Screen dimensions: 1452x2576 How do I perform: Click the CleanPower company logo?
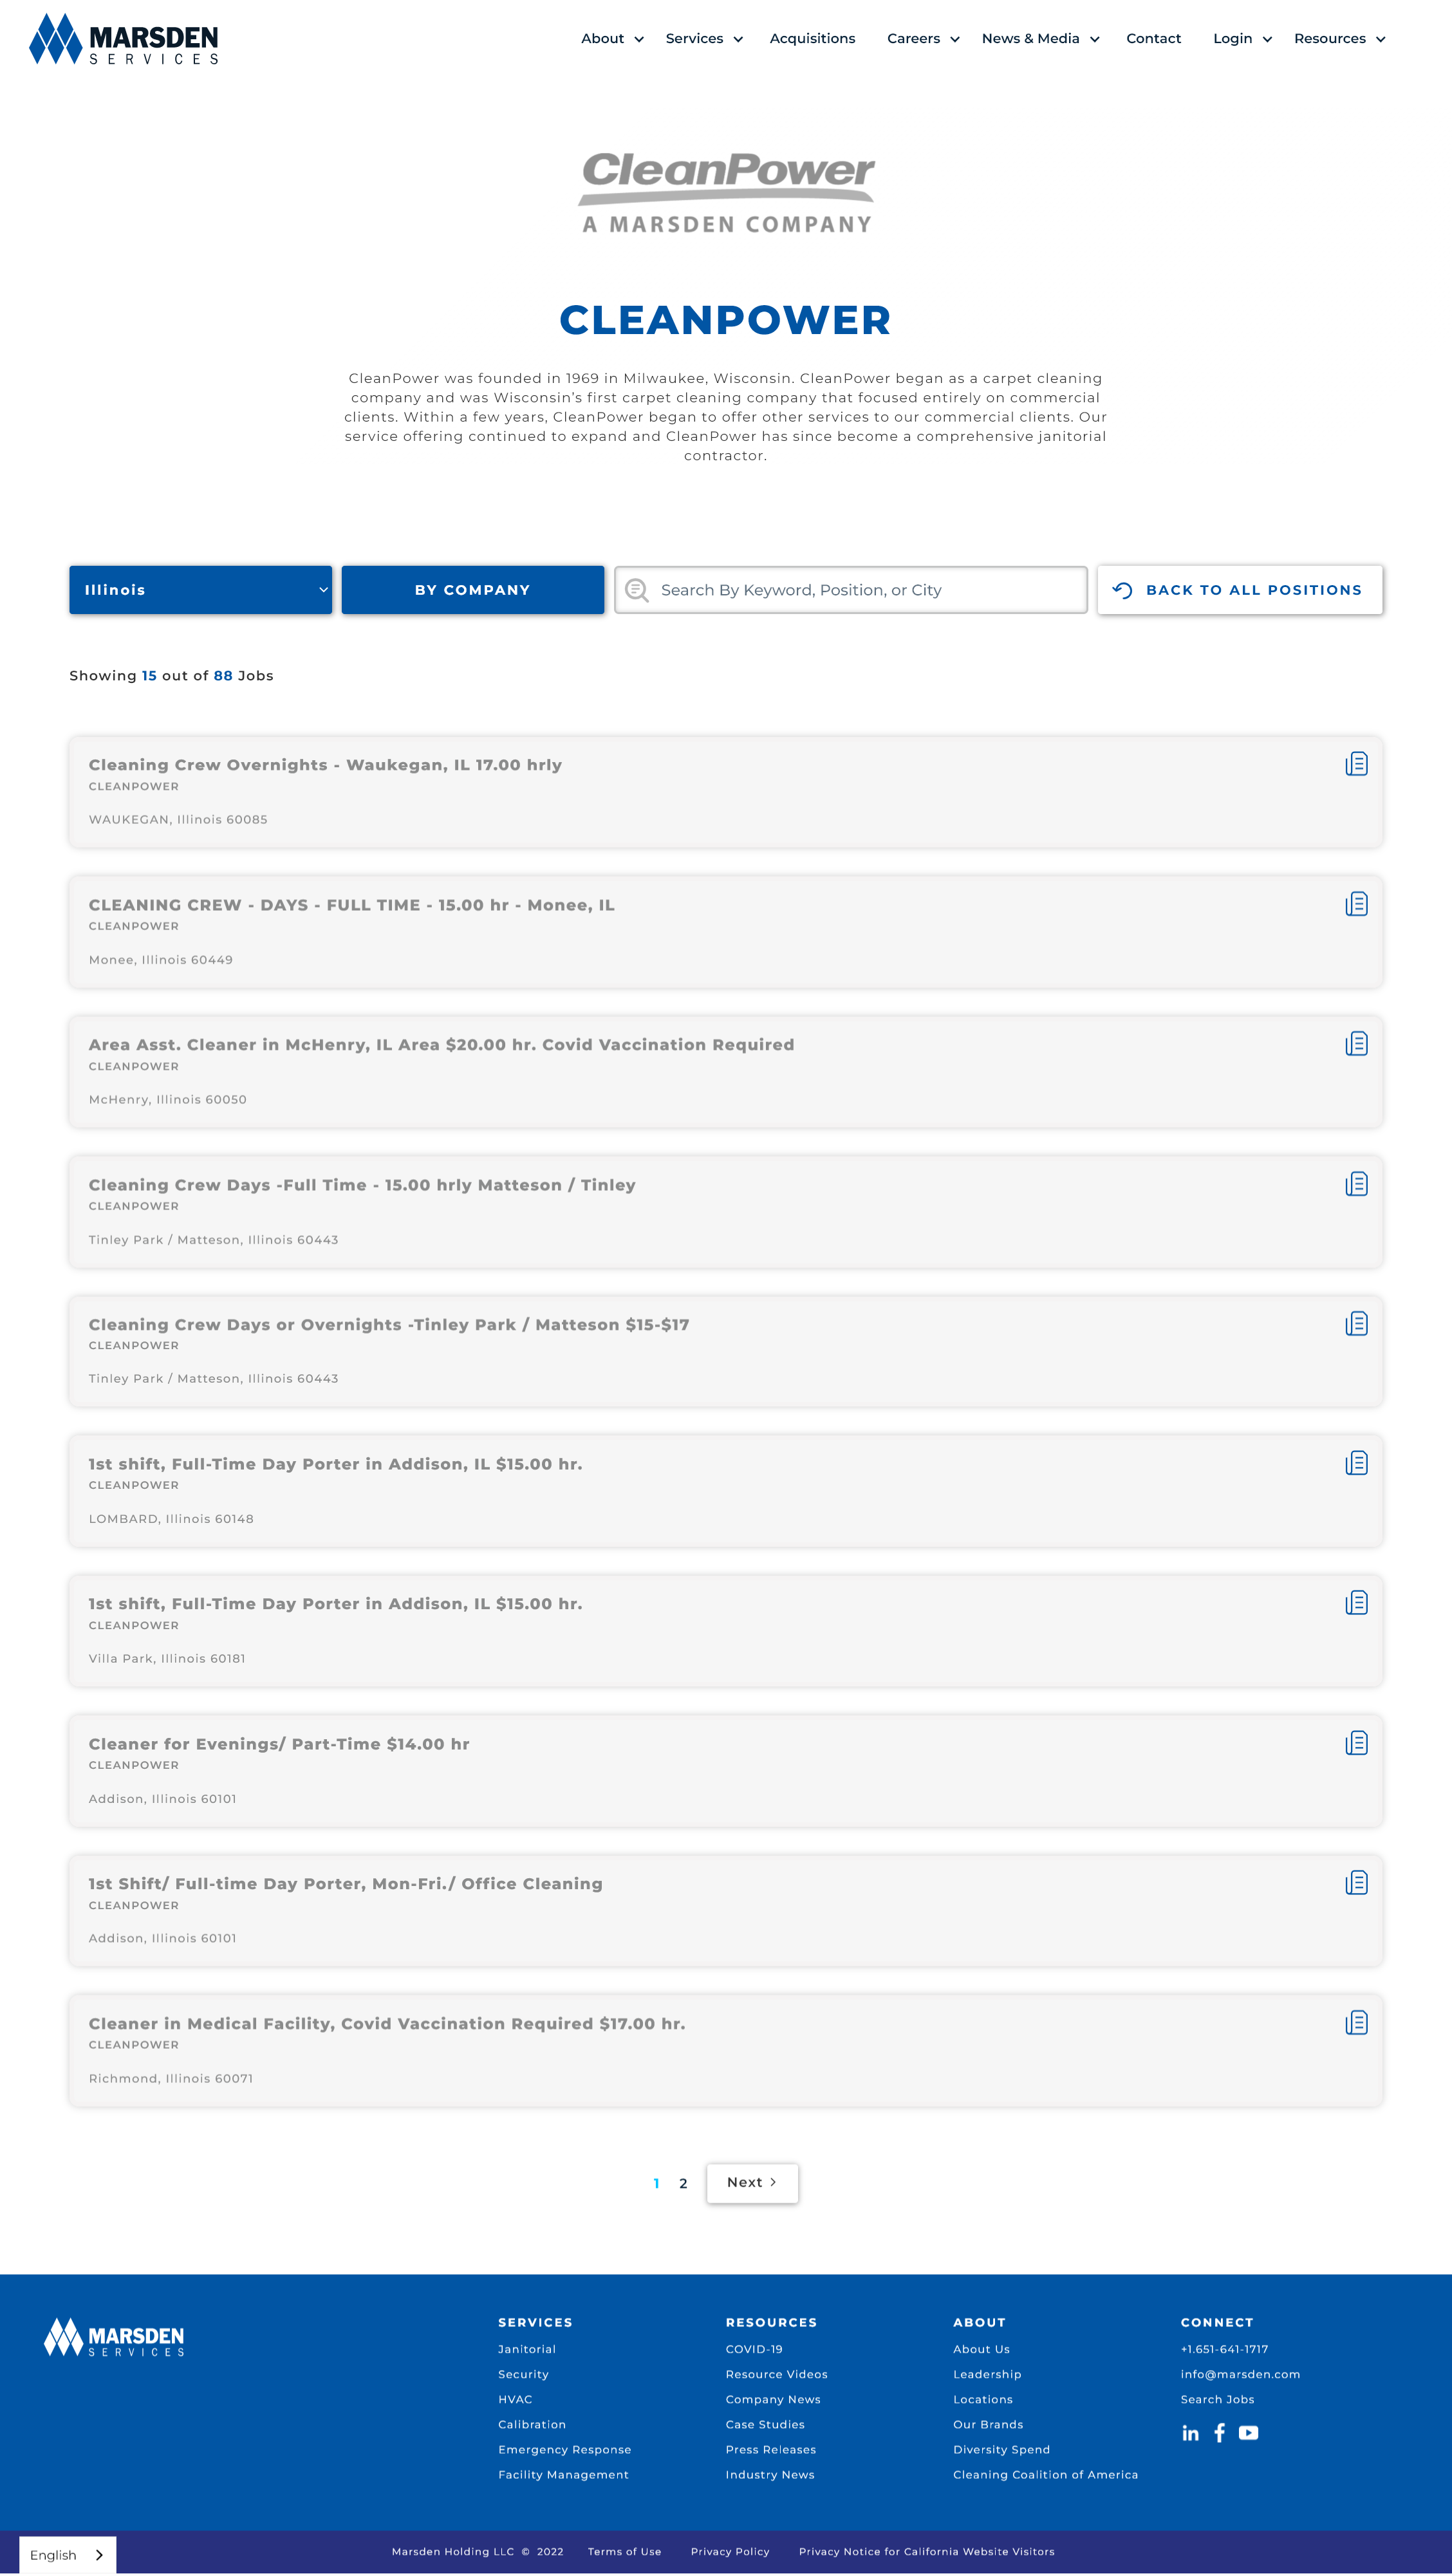(726, 192)
